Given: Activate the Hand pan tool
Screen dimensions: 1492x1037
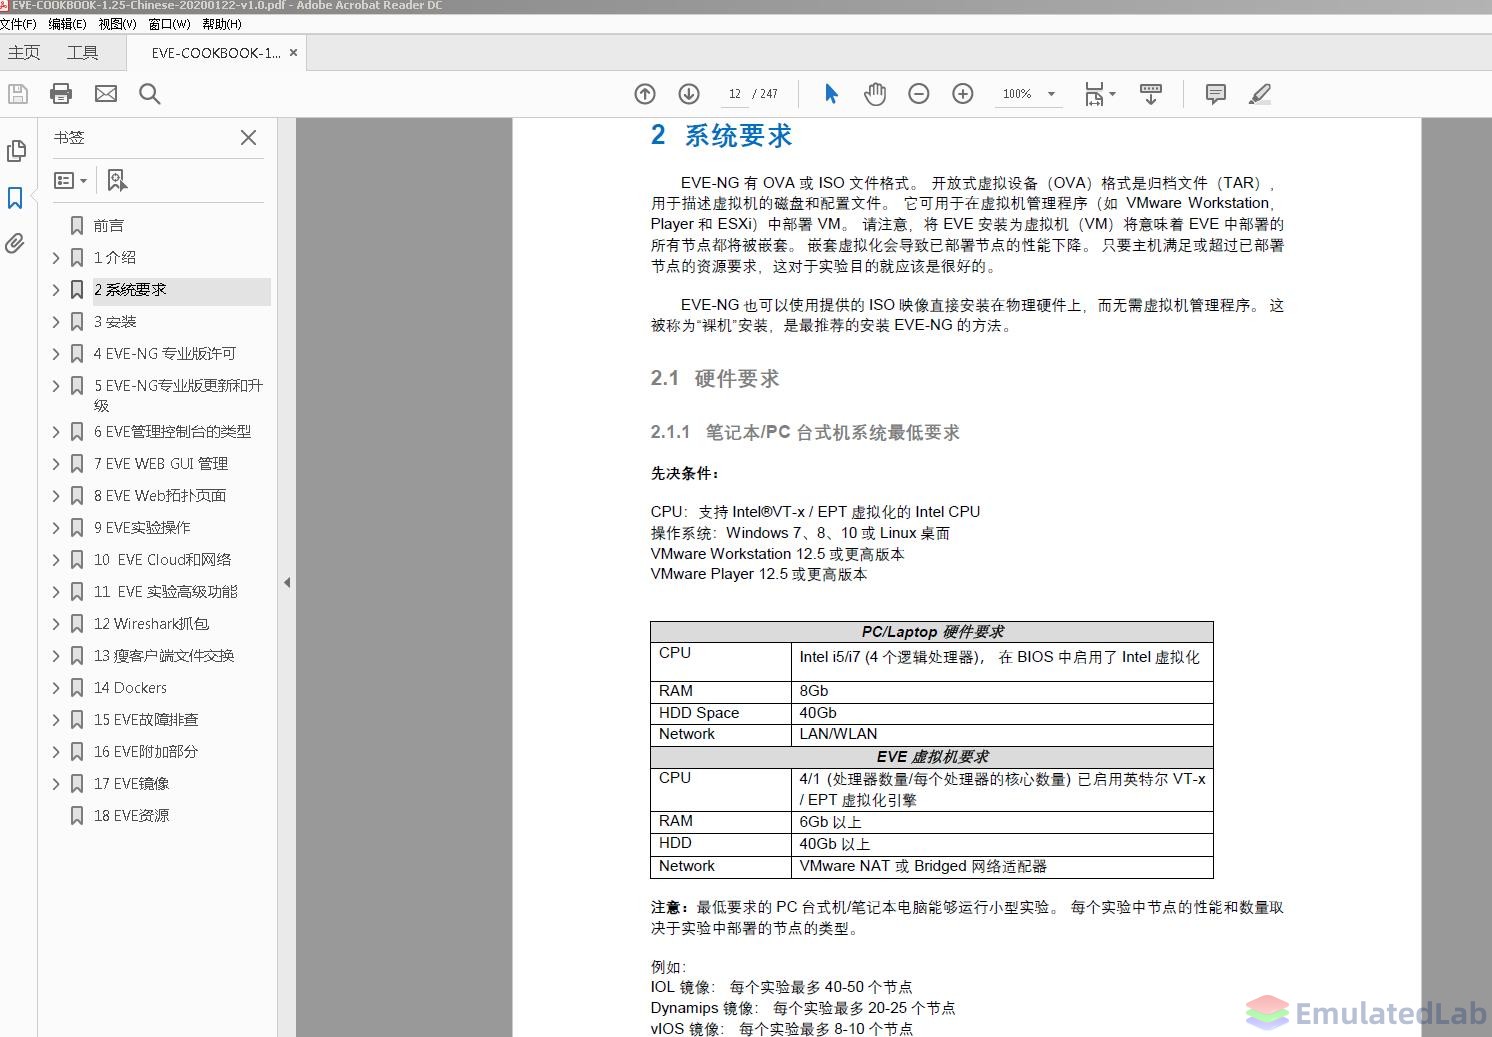Looking at the screenshot, I should coord(875,94).
